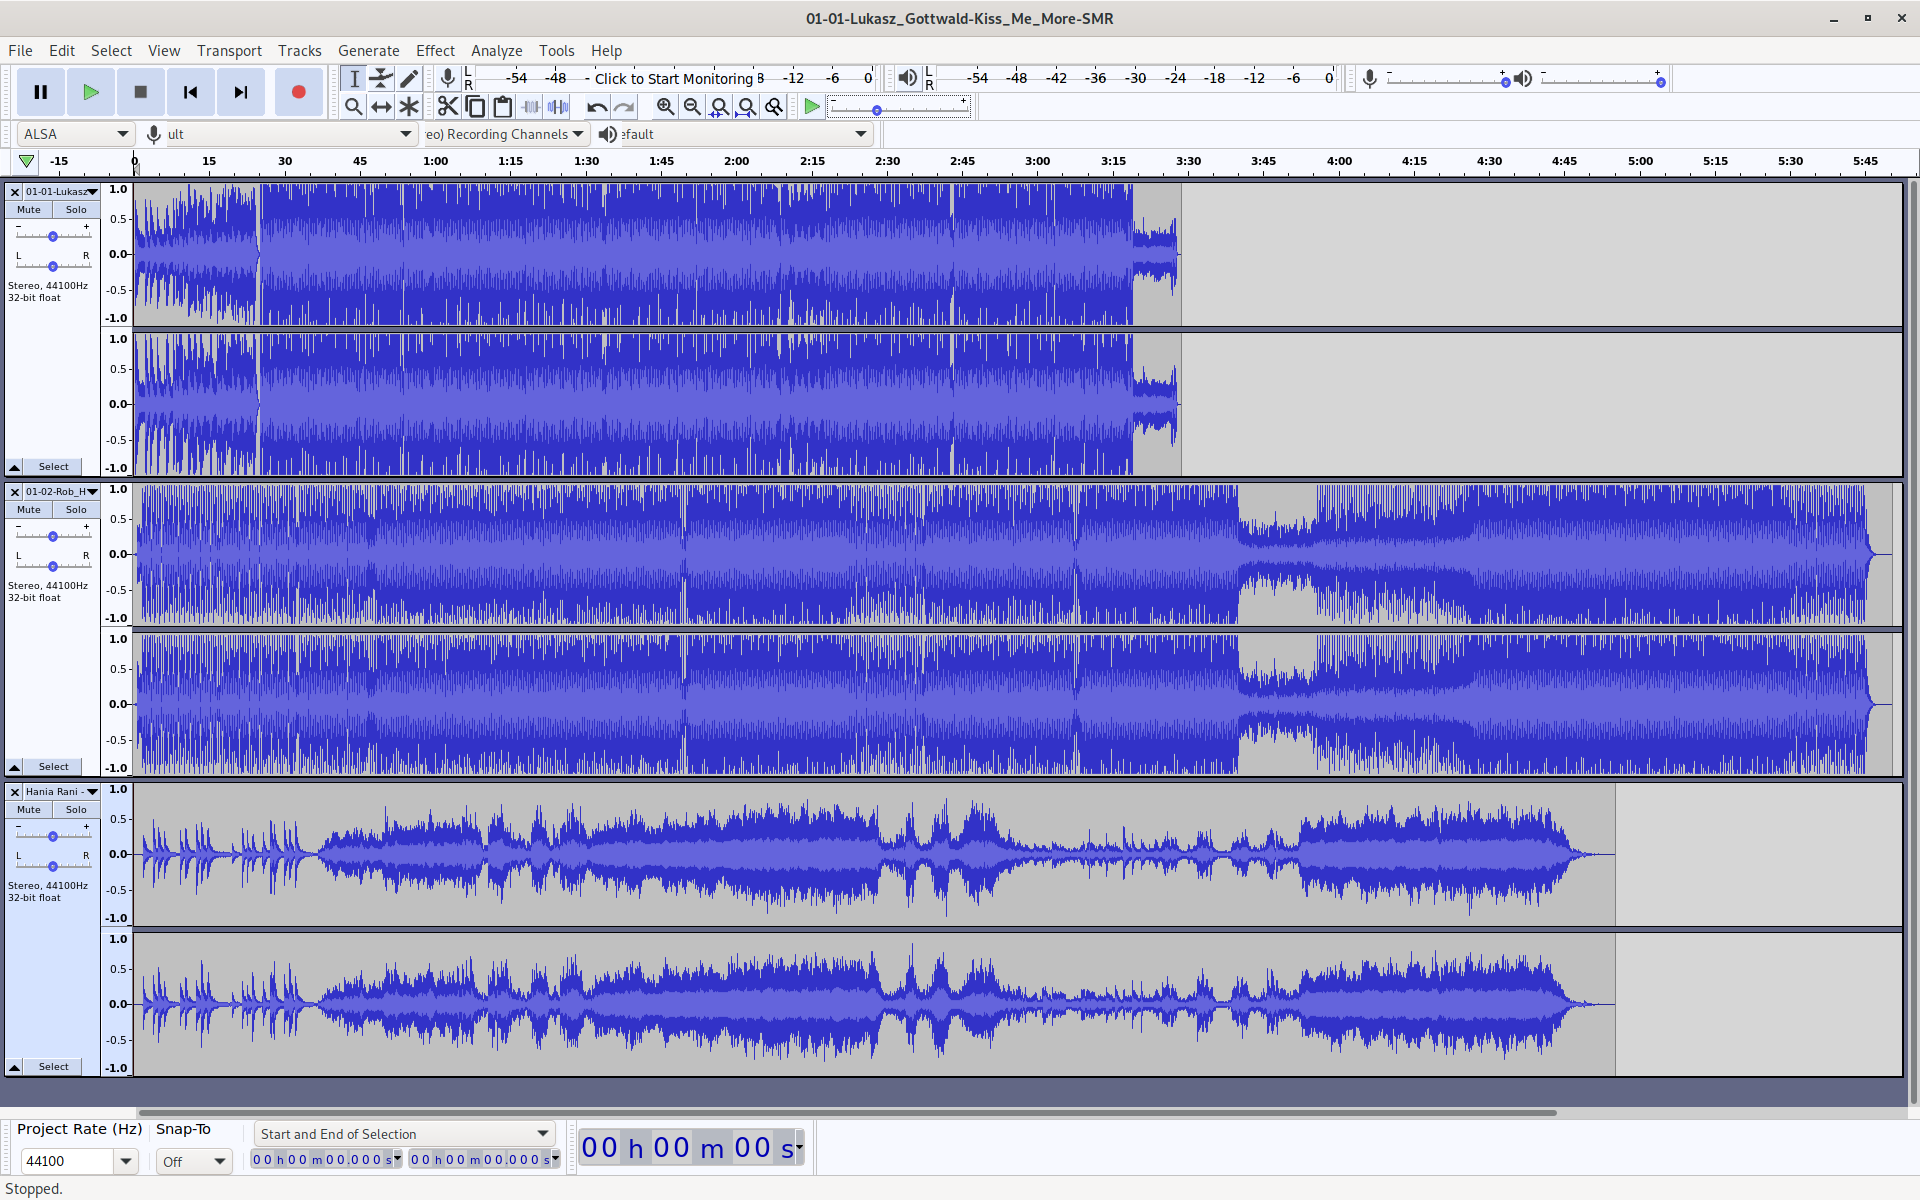Click the Pause playback button
Image resolution: width=1920 pixels, height=1200 pixels.
(41, 92)
